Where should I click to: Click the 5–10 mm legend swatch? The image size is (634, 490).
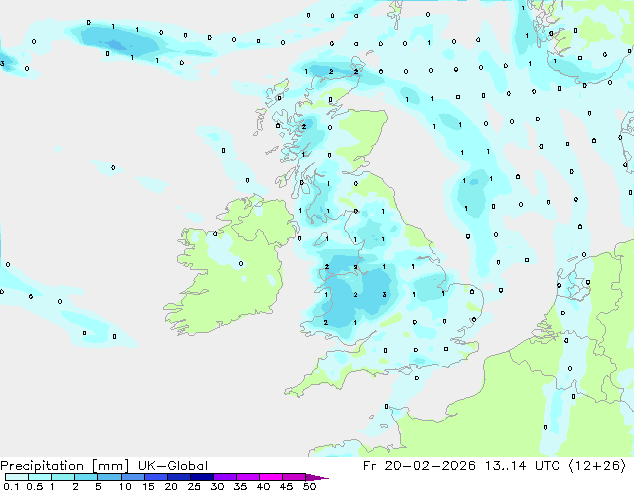click(x=109, y=477)
